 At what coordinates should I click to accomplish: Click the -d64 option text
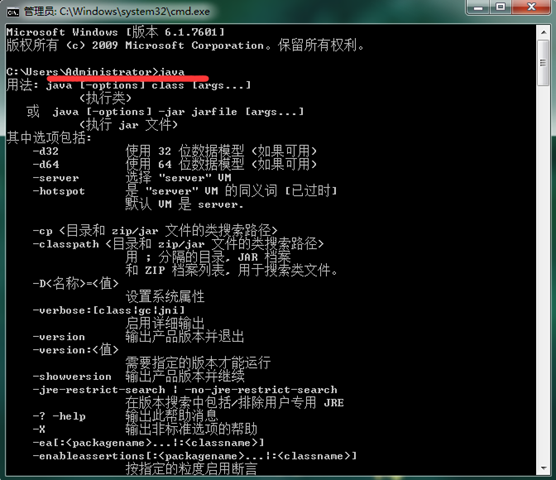pos(46,164)
